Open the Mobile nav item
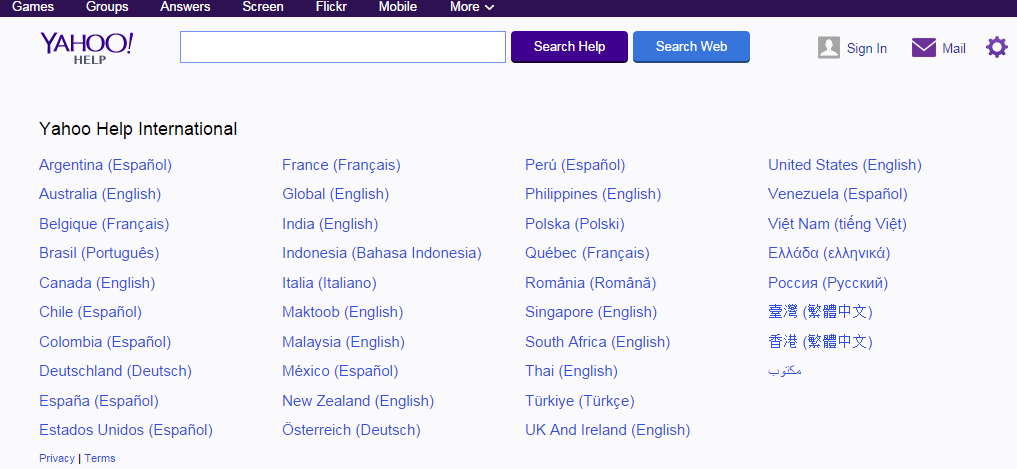 point(398,7)
